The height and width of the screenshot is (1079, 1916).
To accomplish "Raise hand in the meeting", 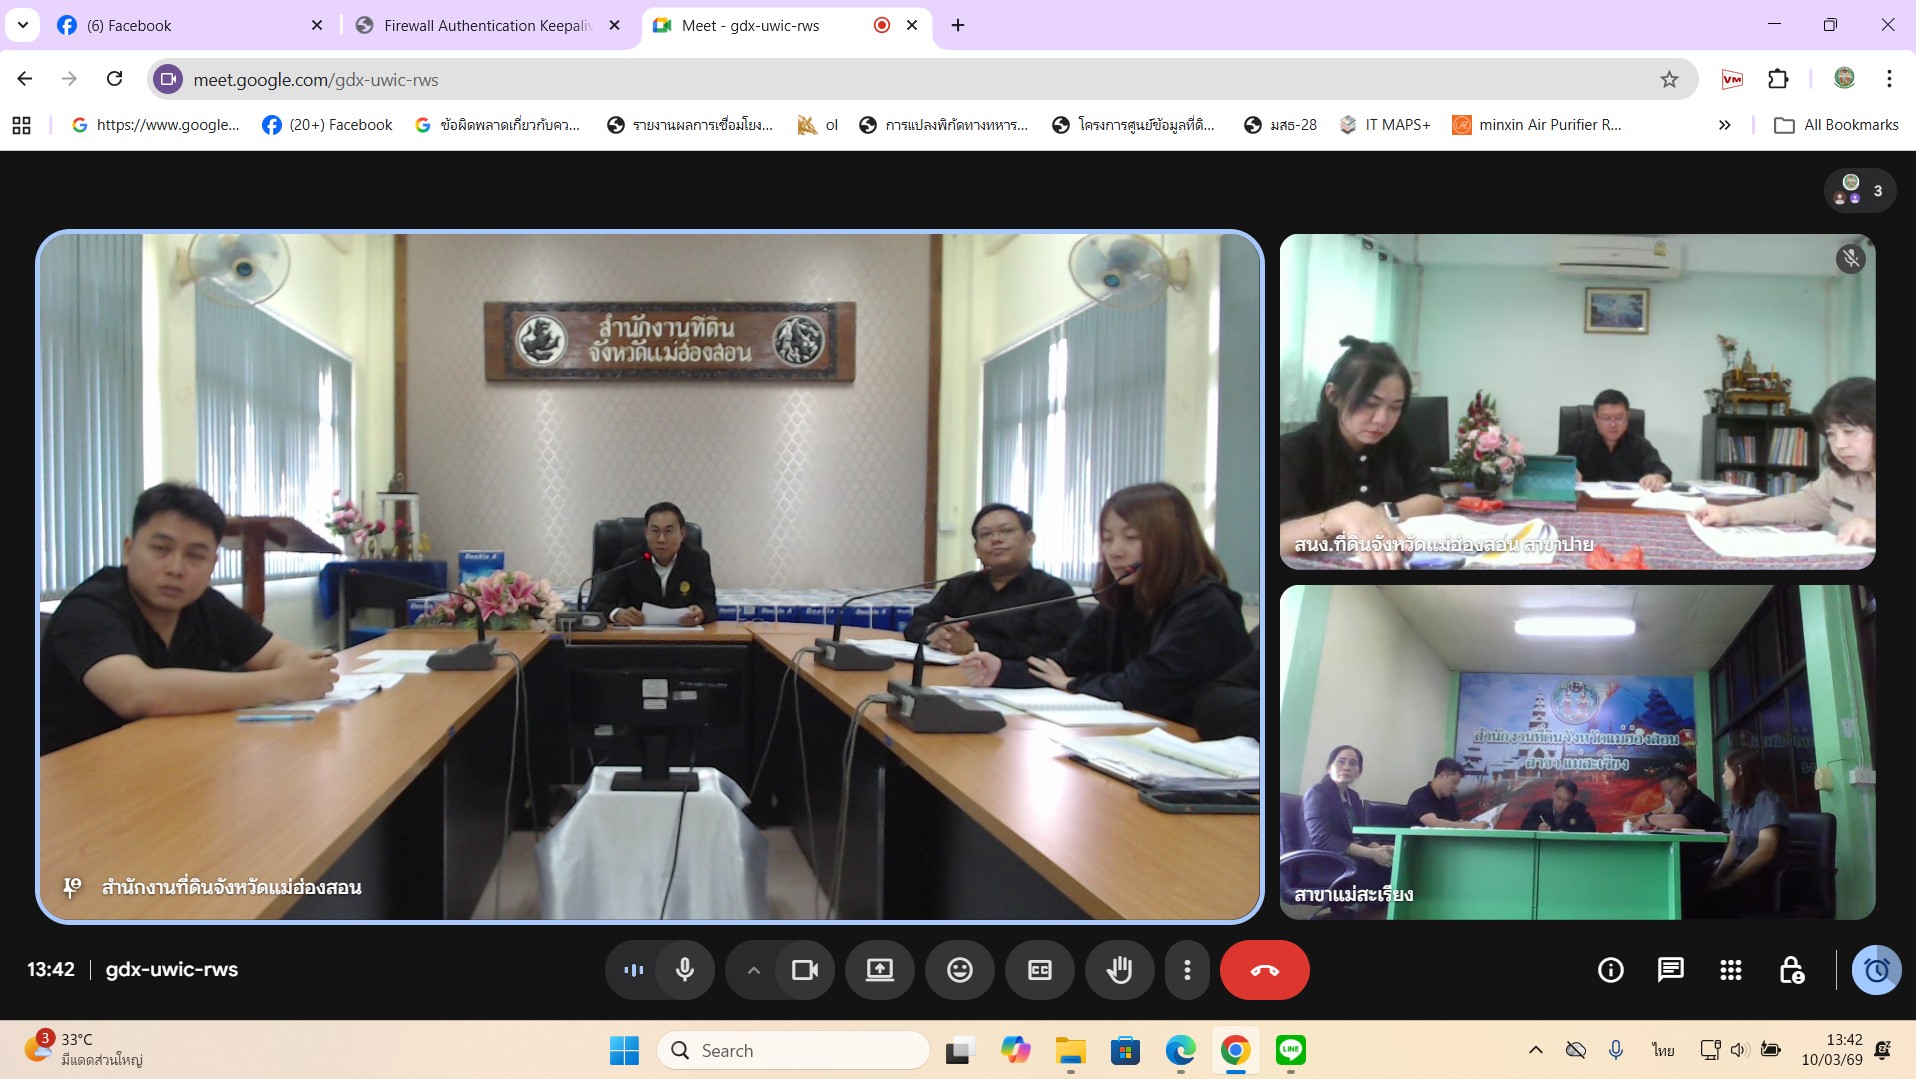I will [1119, 970].
